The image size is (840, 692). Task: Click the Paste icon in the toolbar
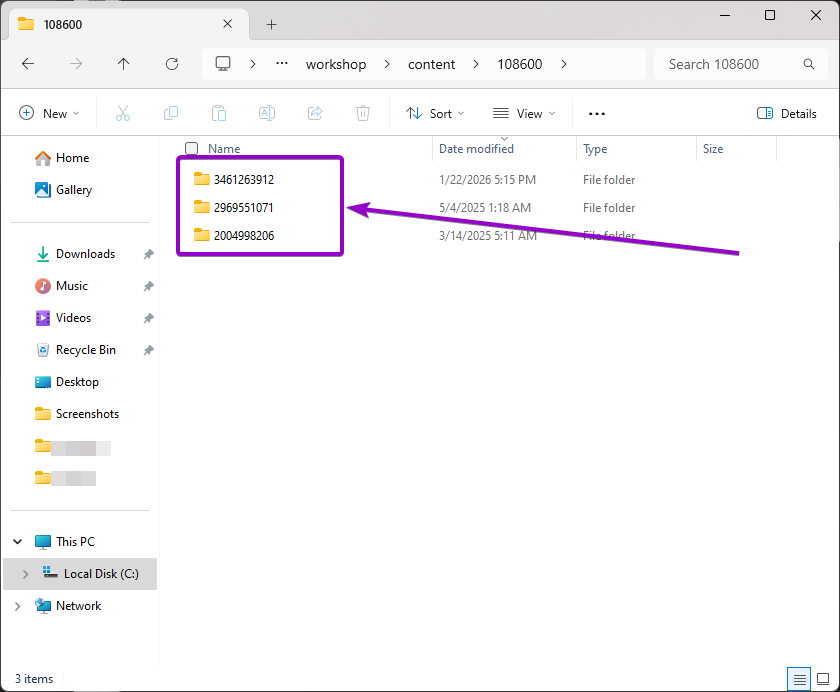[218, 113]
